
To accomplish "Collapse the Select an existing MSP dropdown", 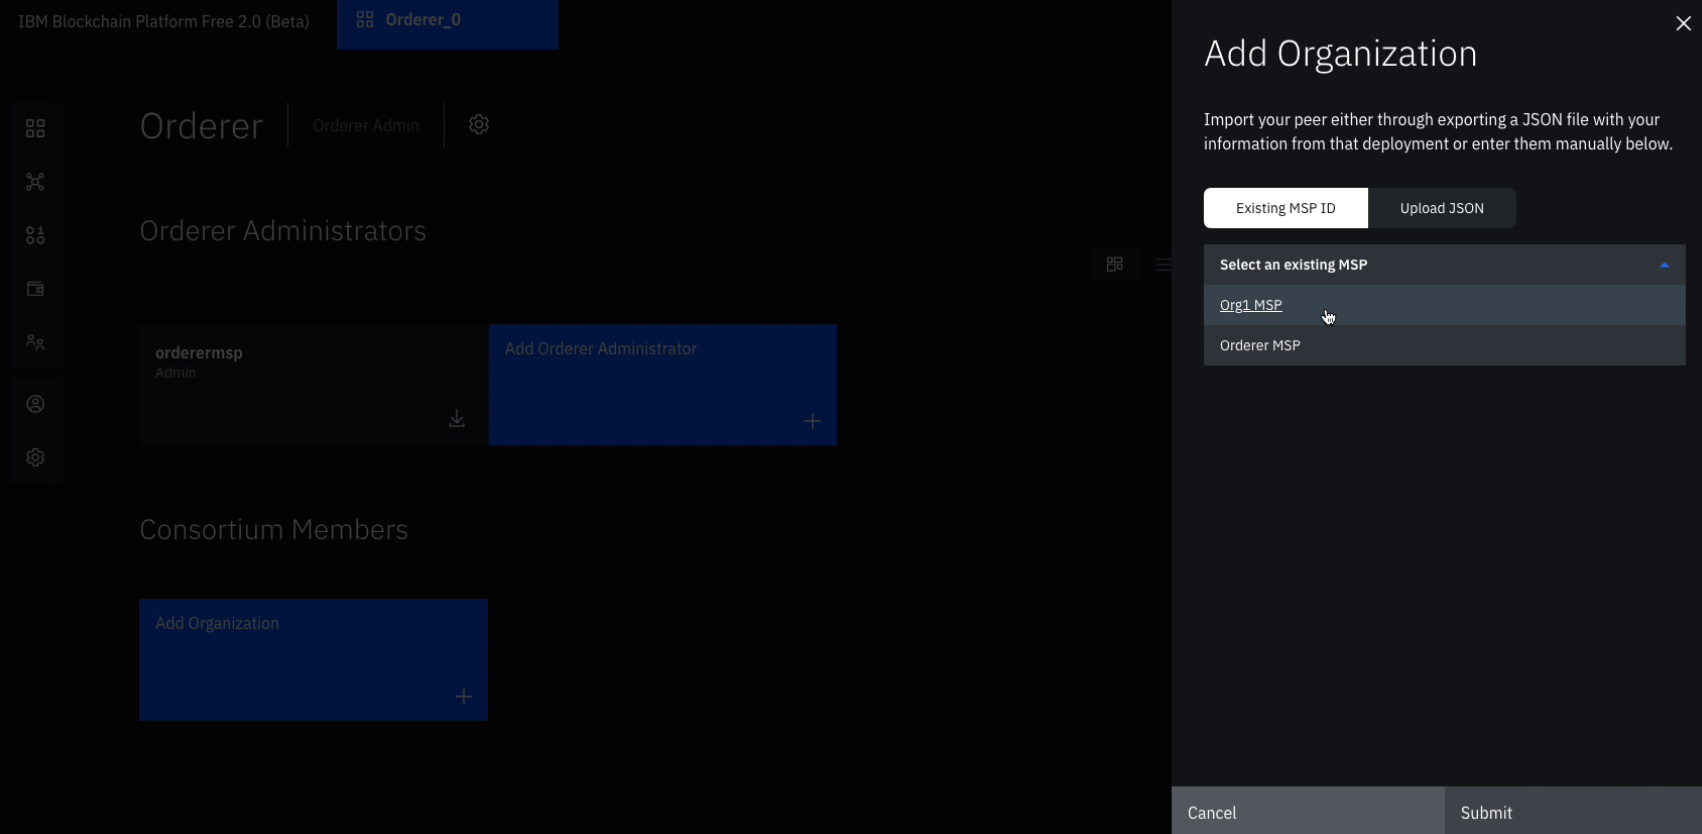I will tap(1445, 265).
